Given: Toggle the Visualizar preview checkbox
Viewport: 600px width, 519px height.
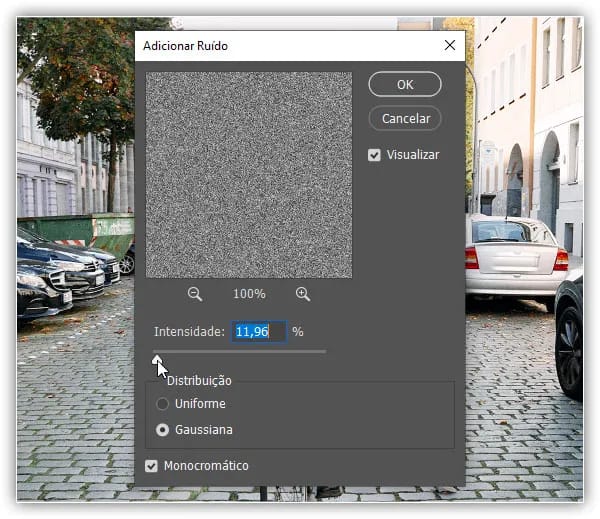Looking at the screenshot, I should pos(375,155).
